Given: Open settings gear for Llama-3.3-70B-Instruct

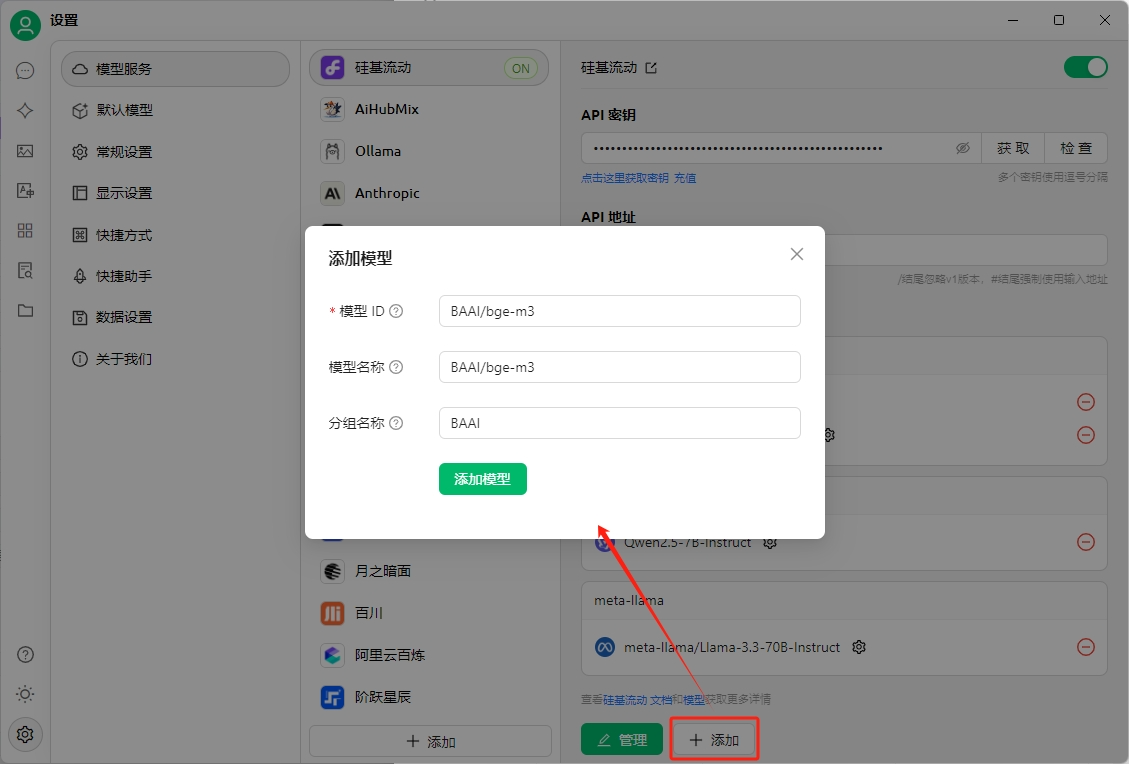Looking at the screenshot, I should [x=858, y=647].
